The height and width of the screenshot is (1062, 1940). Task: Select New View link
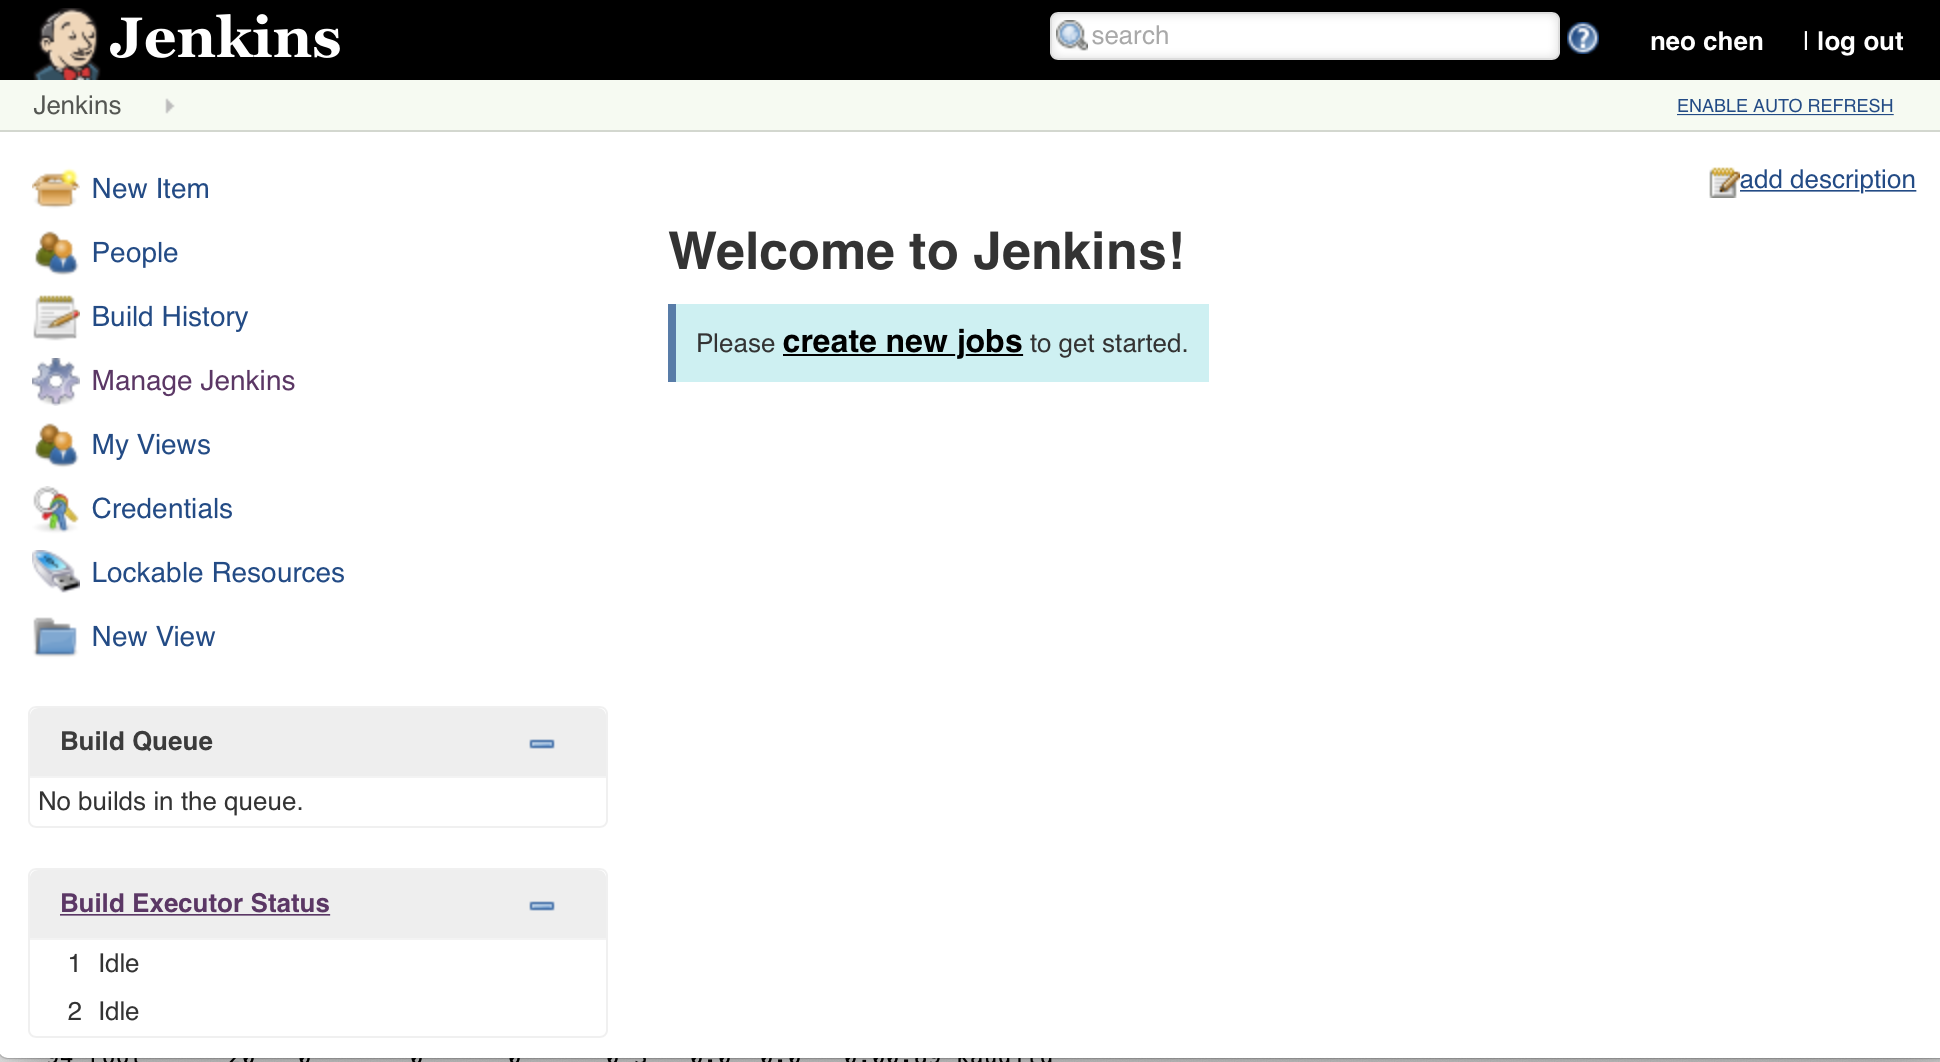(153, 637)
